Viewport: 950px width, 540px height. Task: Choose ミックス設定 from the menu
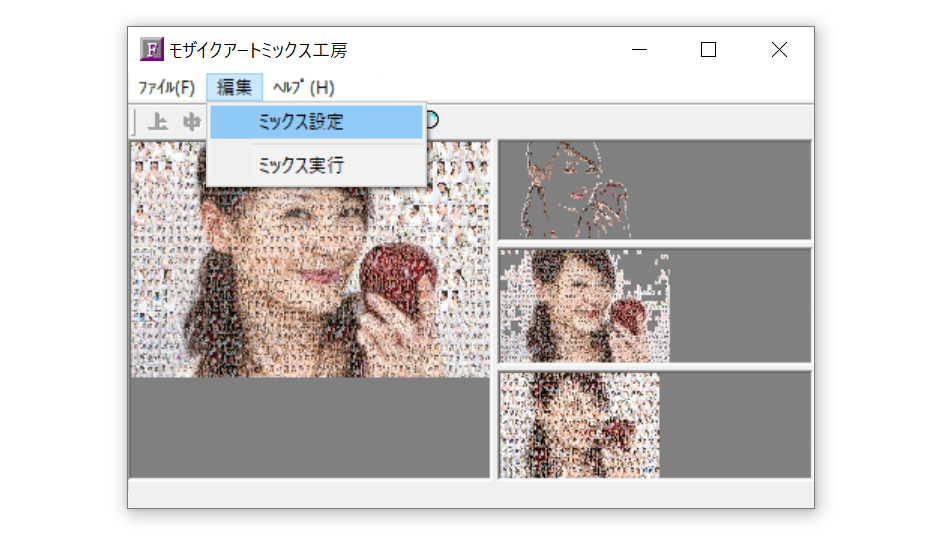[316, 122]
